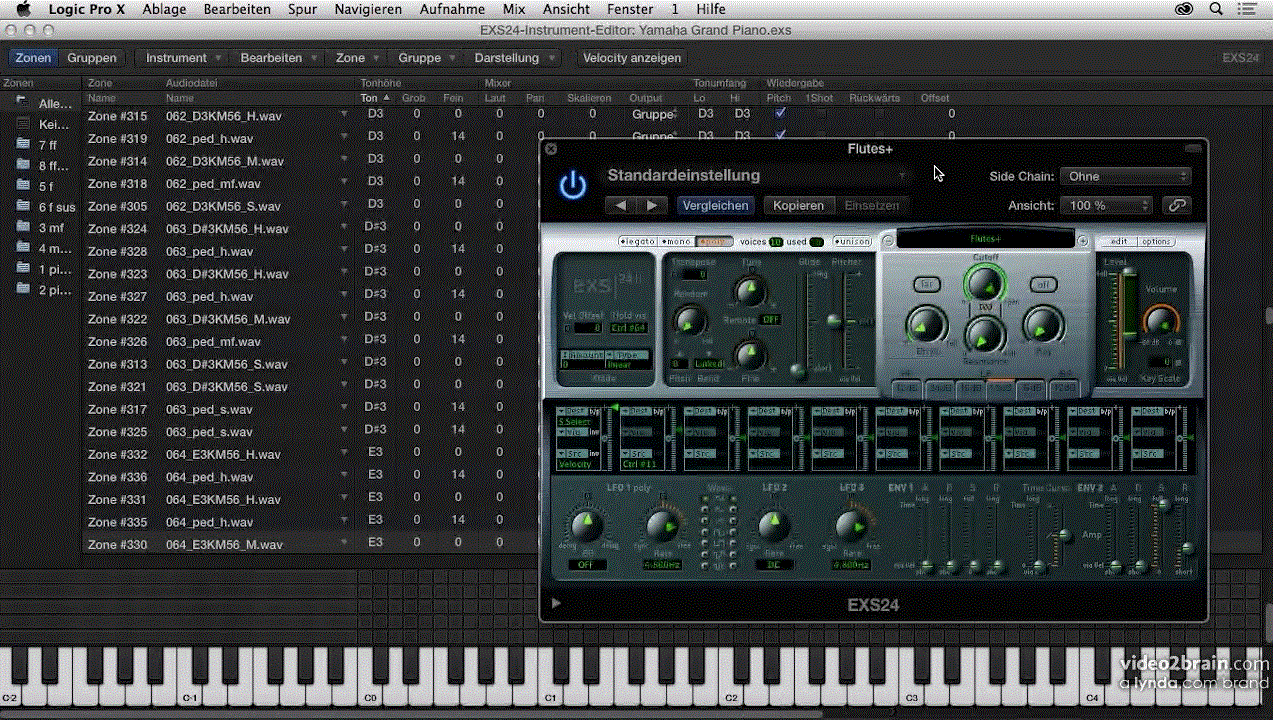Open the Ablage menu
Viewport: 1273px width, 720px height.
click(x=164, y=9)
